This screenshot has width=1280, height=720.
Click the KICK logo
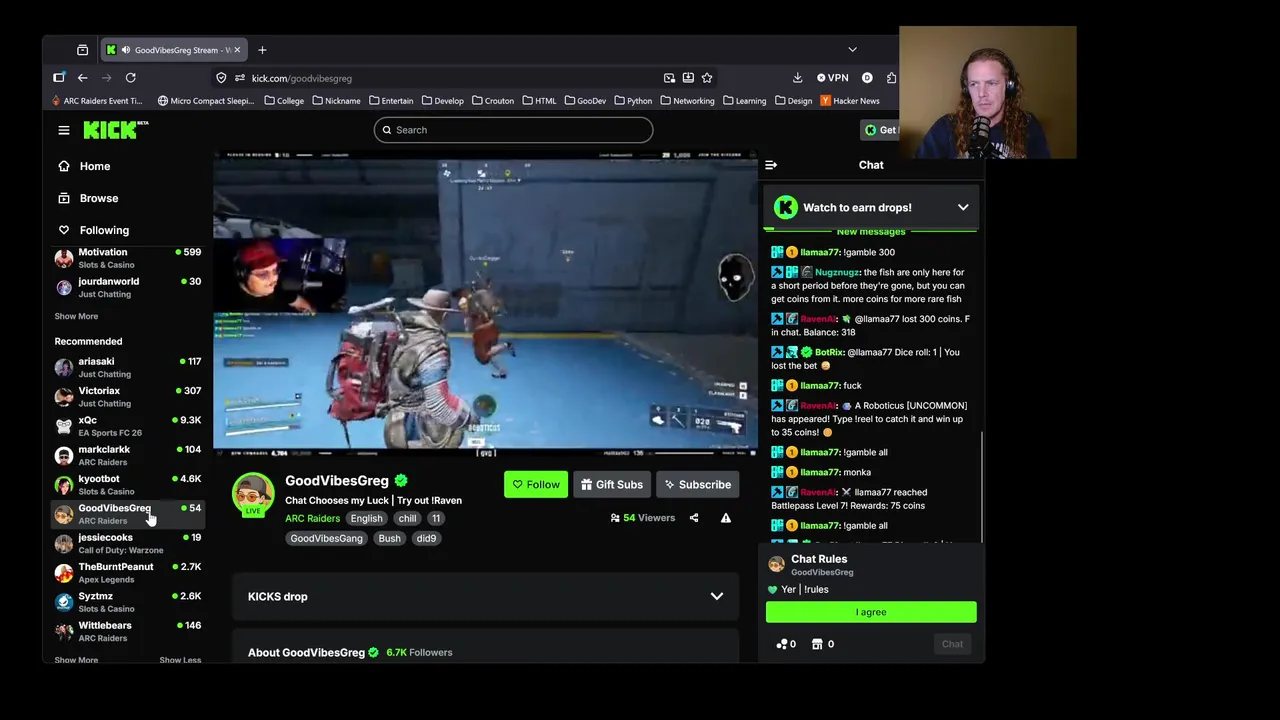[115, 129]
